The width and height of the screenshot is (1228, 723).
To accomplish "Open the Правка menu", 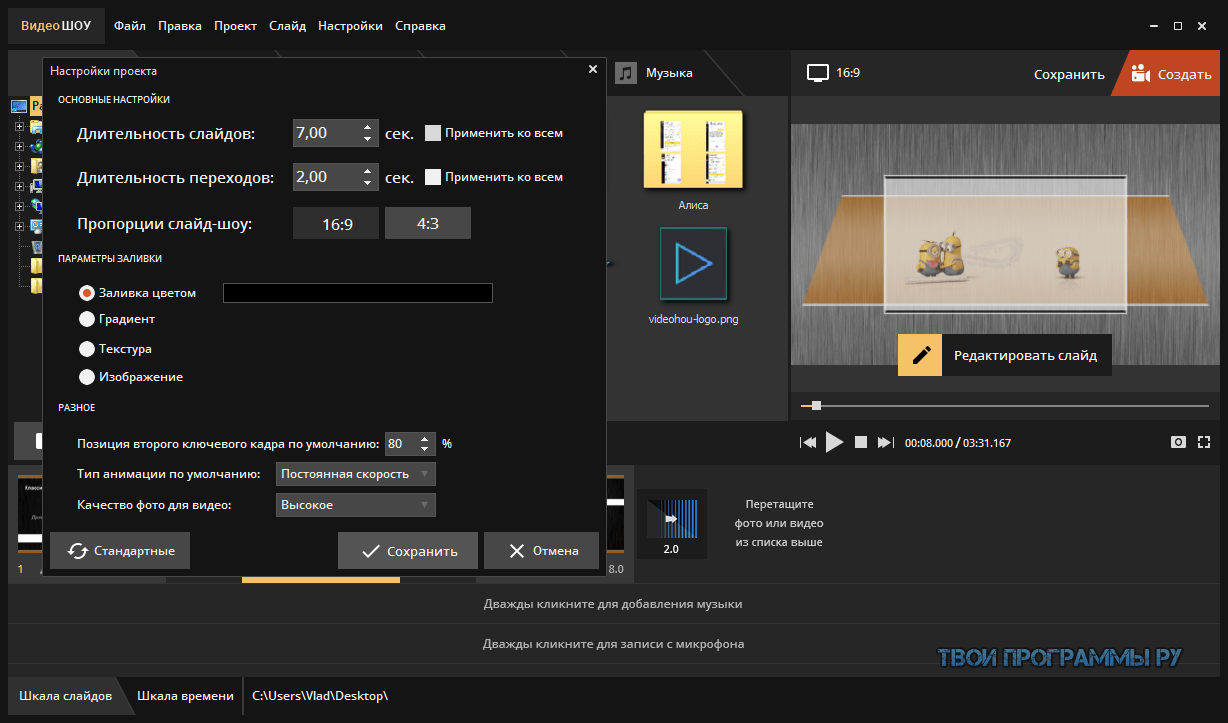I will tap(180, 26).
